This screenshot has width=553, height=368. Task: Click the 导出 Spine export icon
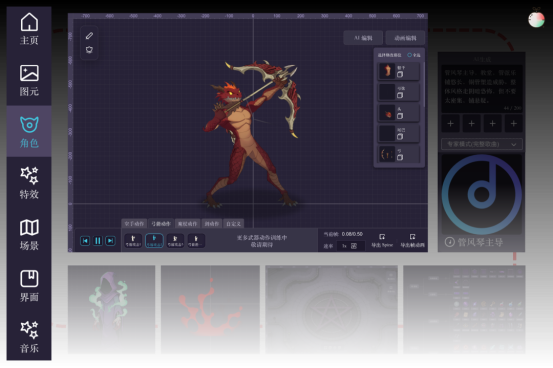(x=382, y=237)
